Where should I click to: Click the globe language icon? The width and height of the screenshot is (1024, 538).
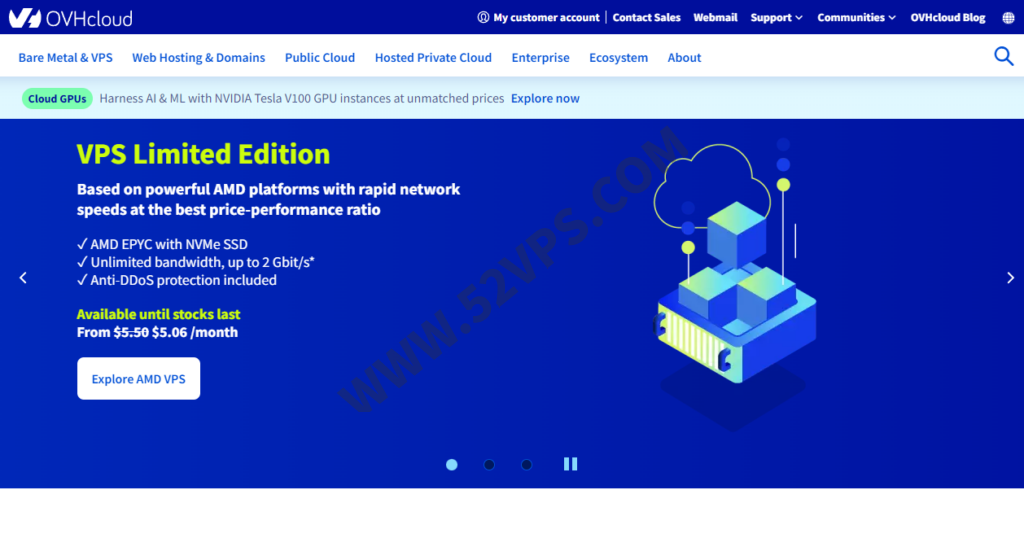click(1008, 18)
